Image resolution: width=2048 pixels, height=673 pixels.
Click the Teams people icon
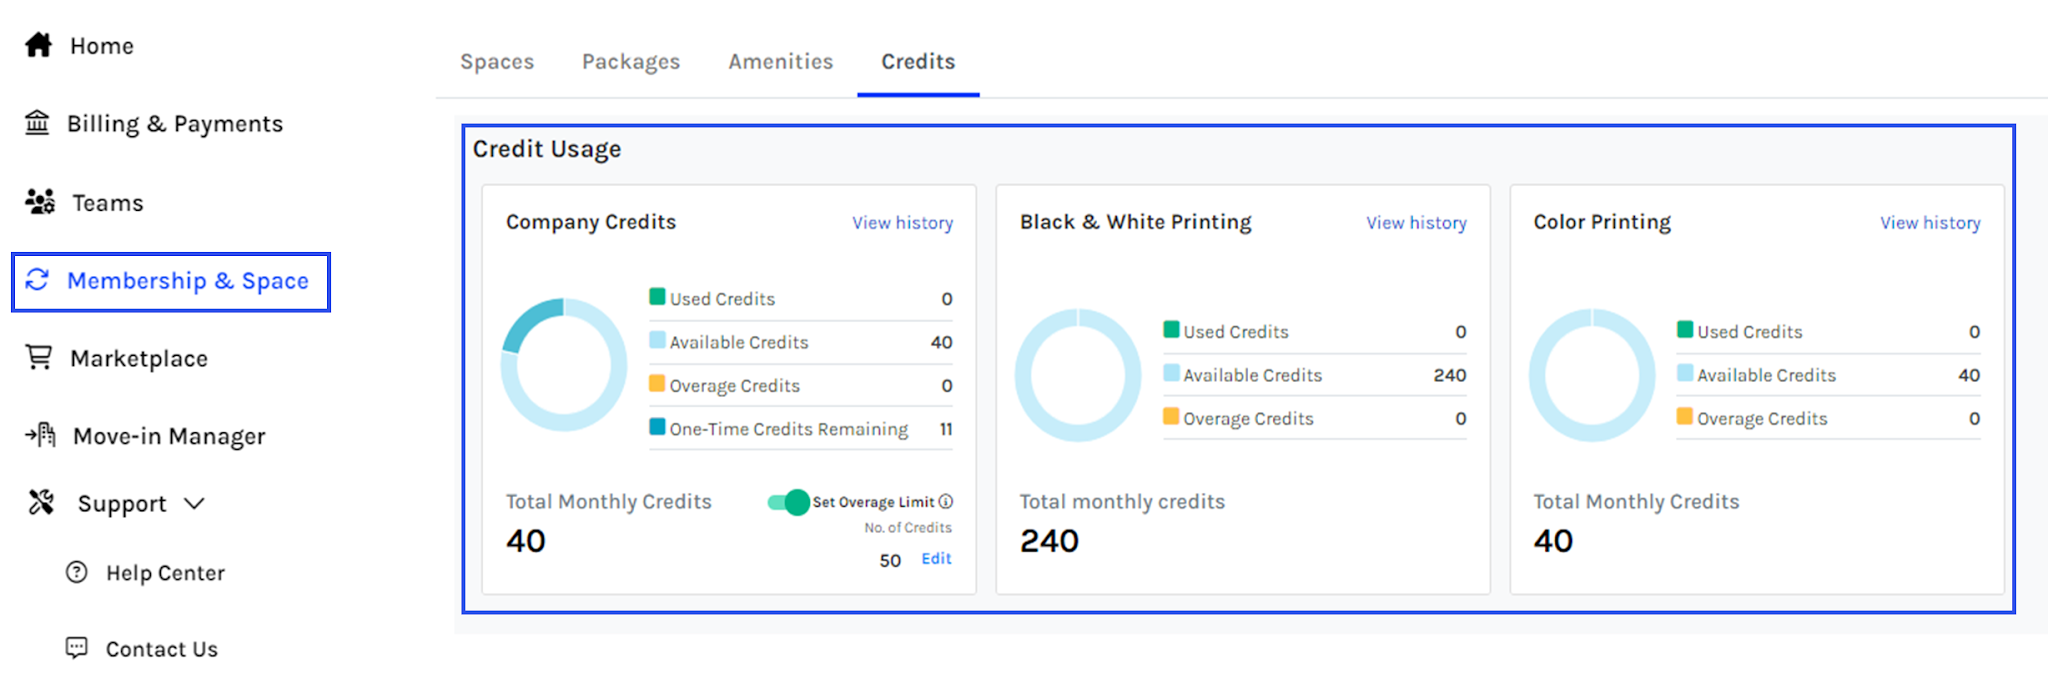40,202
